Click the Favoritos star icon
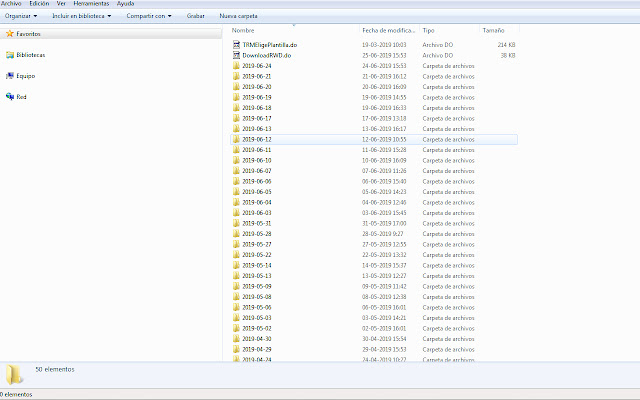Image resolution: width=640 pixels, height=400 pixels. [x=9, y=34]
